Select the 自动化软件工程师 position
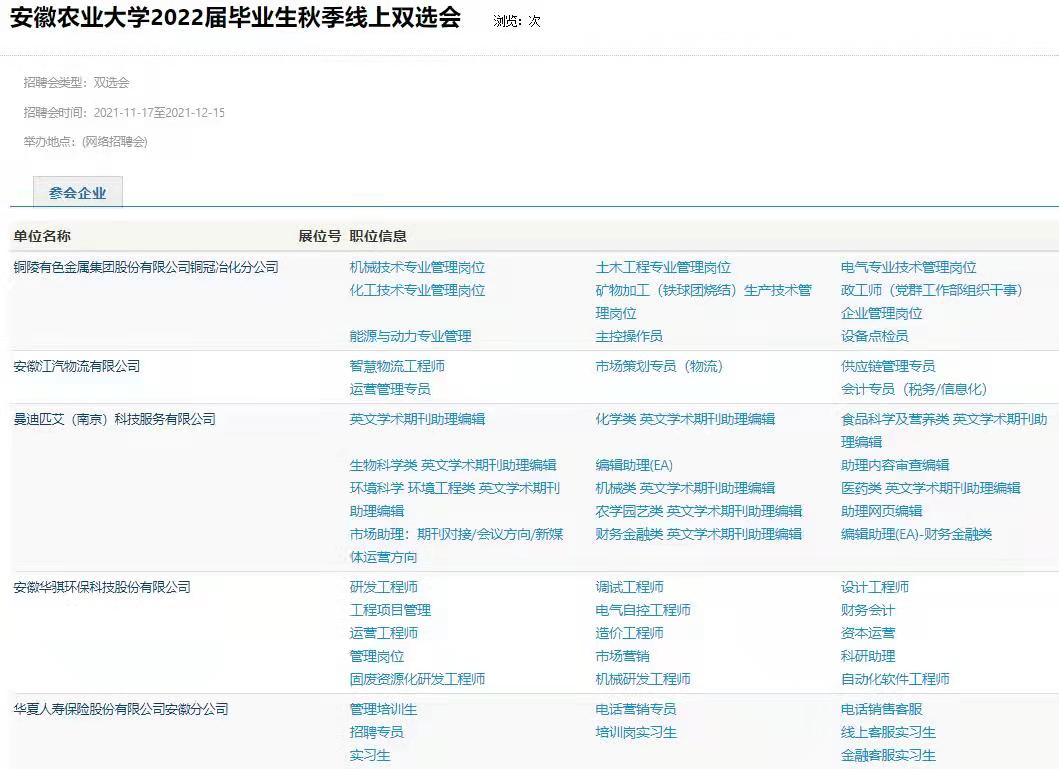This screenshot has height=769, width=1059. (x=895, y=679)
